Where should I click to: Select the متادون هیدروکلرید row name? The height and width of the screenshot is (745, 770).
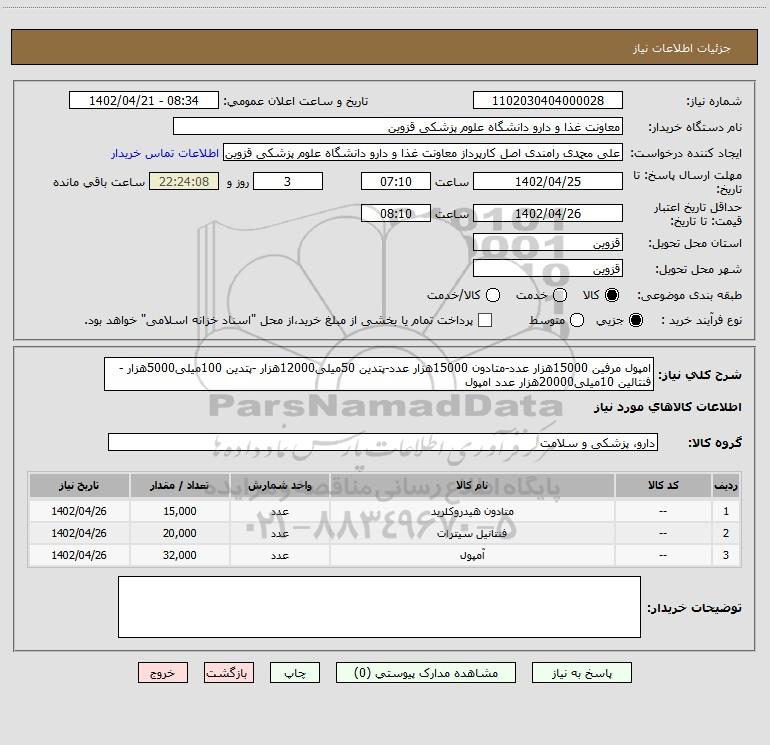472,512
